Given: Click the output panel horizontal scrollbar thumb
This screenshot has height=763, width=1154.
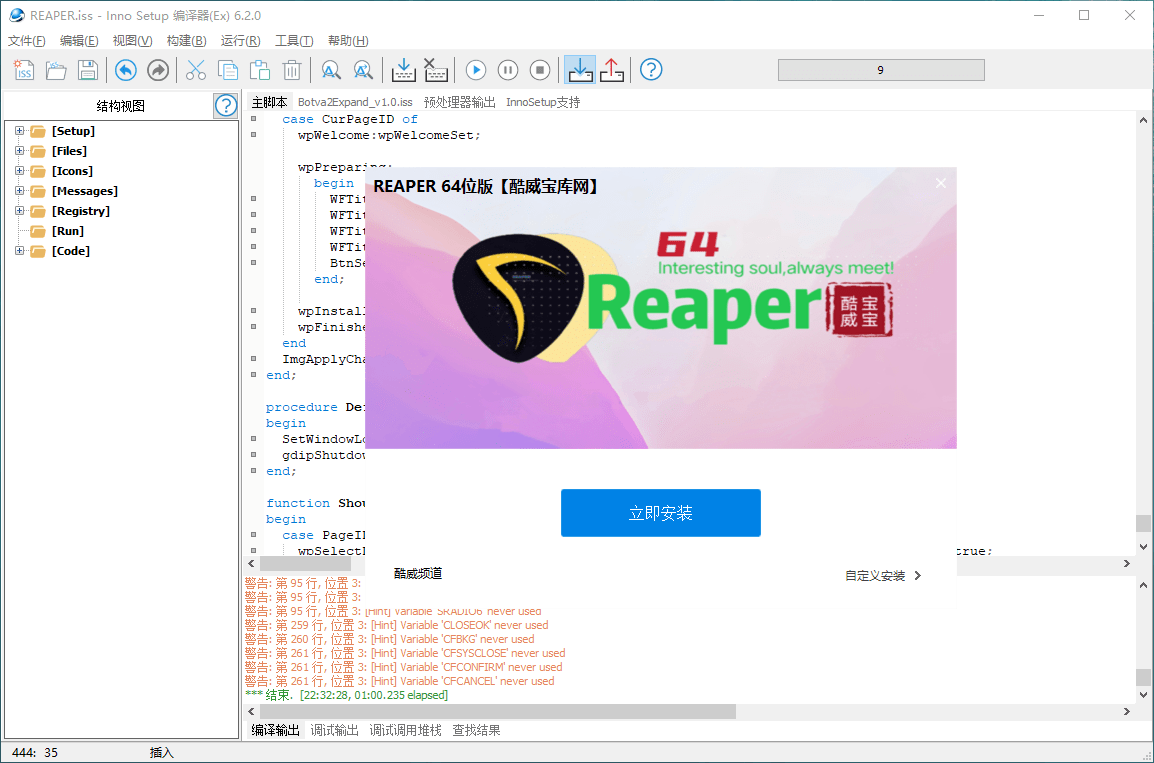Looking at the screenshot, I should (x=498, y=711).
